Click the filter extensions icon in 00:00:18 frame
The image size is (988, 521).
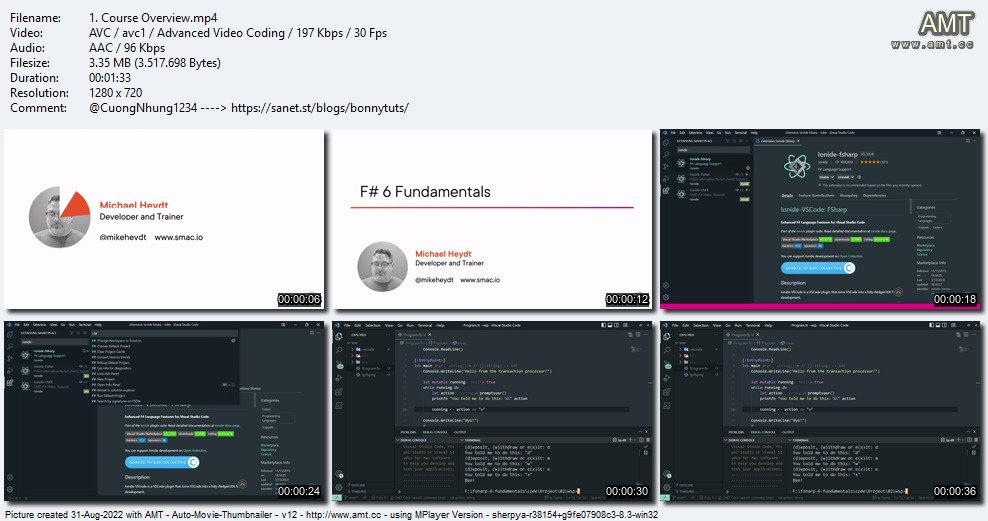pyautogui.click(x=727, y=141)
